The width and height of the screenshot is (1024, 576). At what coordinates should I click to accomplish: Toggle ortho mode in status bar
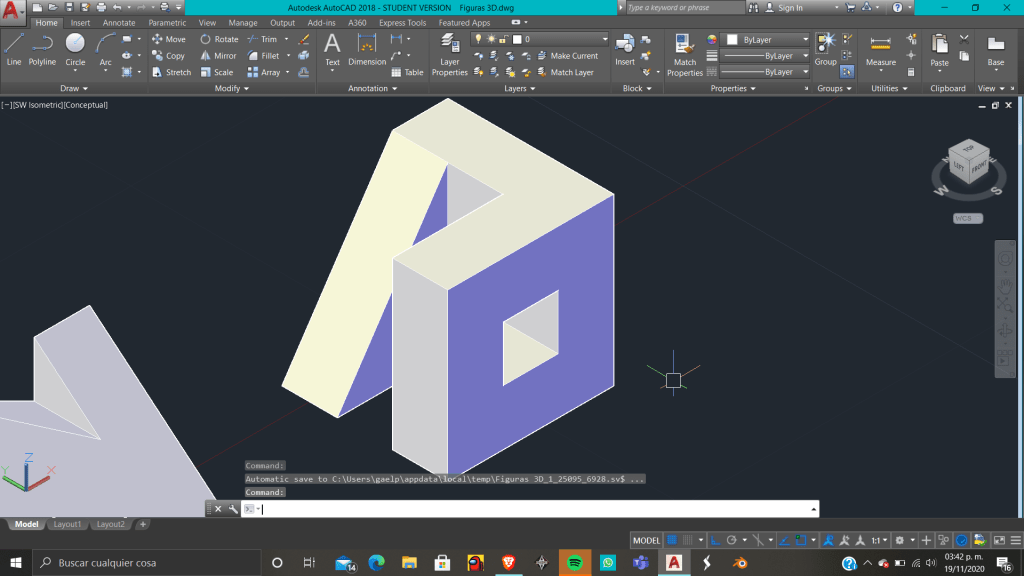713,540
